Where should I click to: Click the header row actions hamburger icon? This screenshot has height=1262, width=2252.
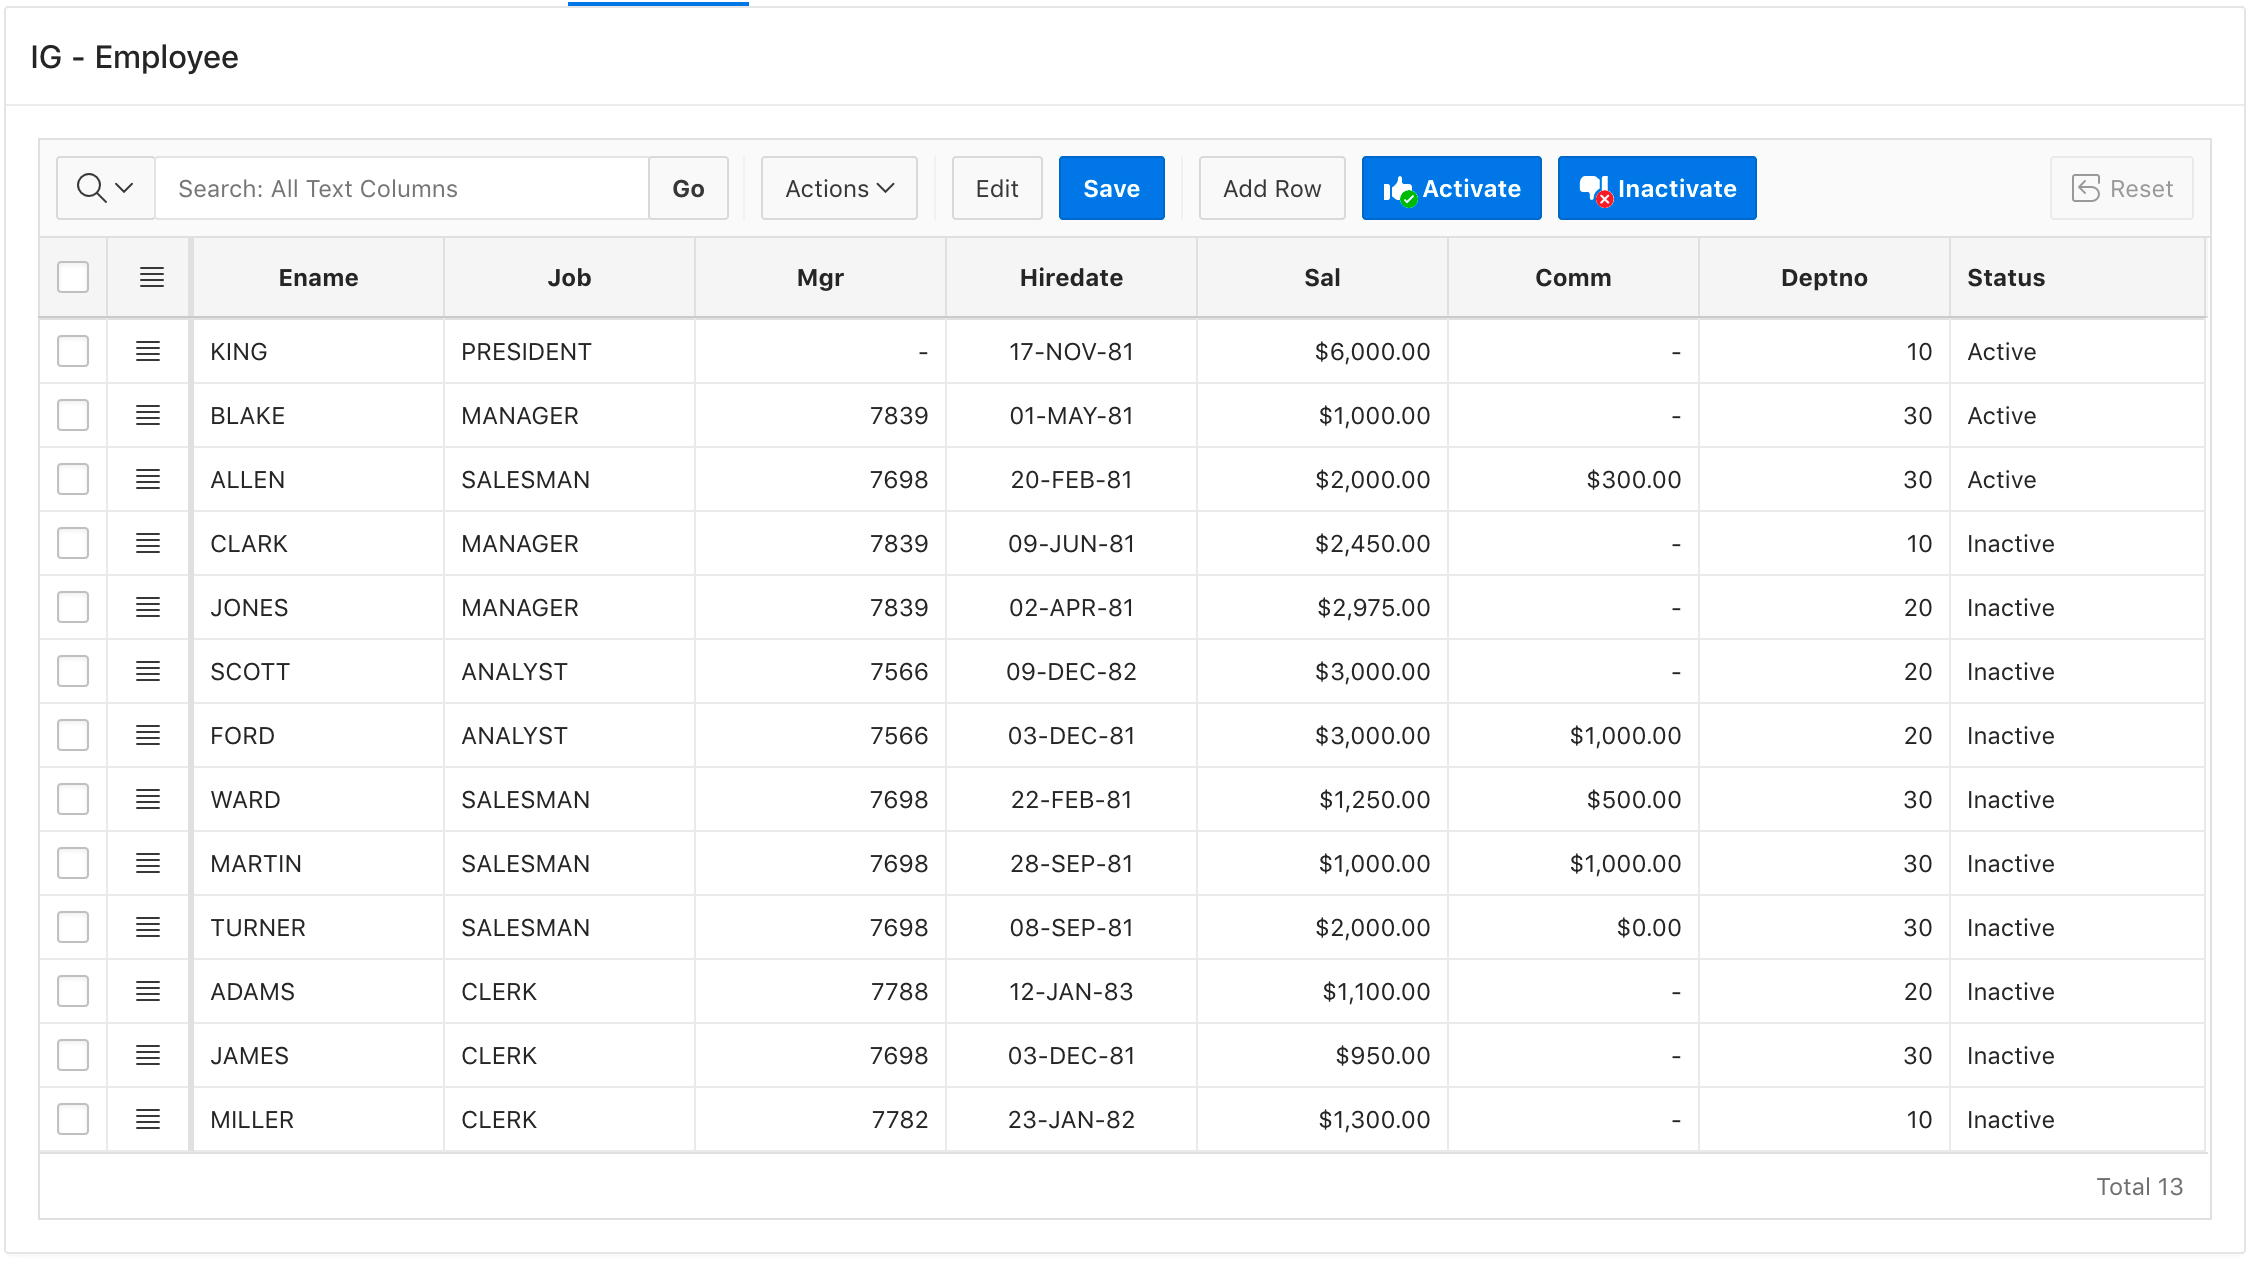pos(152,277)
